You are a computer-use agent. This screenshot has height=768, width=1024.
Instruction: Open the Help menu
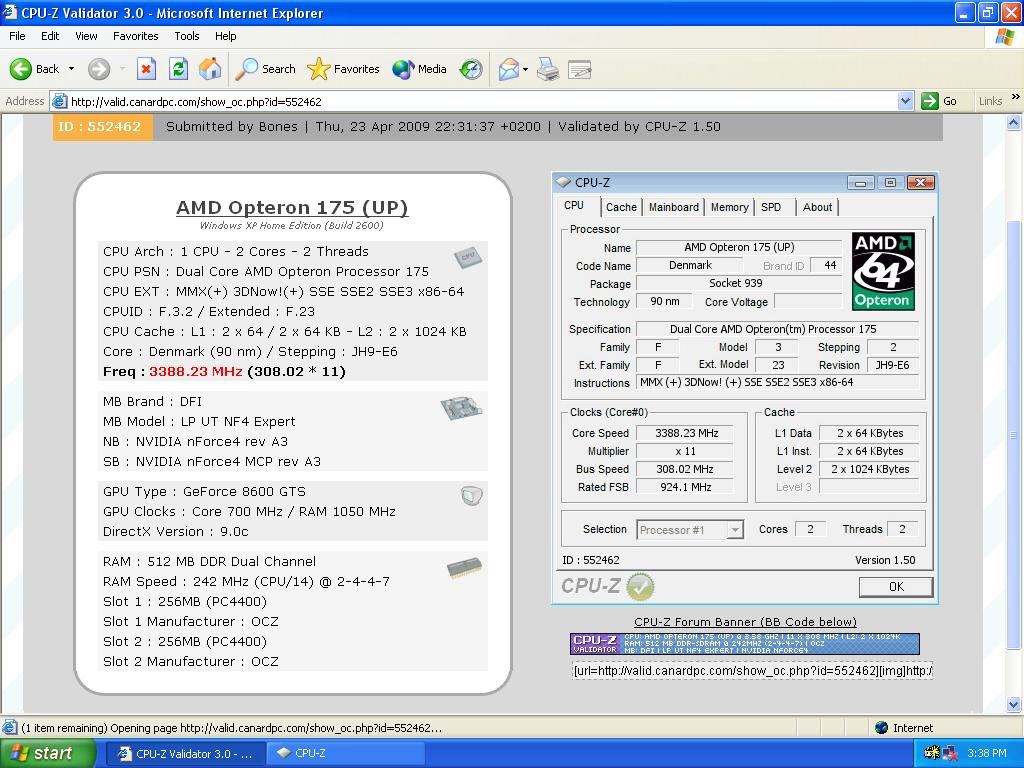pyautogui.click(x=225, y=36)
